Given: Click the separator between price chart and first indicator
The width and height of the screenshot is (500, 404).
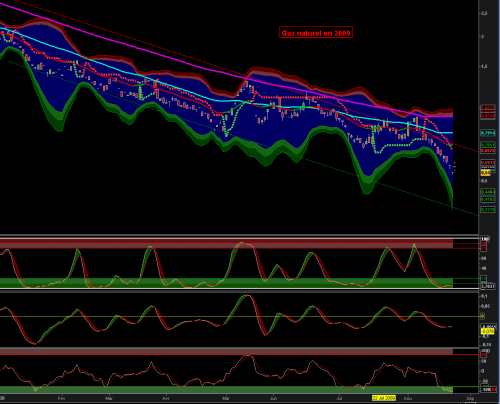Looking at the screenshot, I should [x=239, y=236].
